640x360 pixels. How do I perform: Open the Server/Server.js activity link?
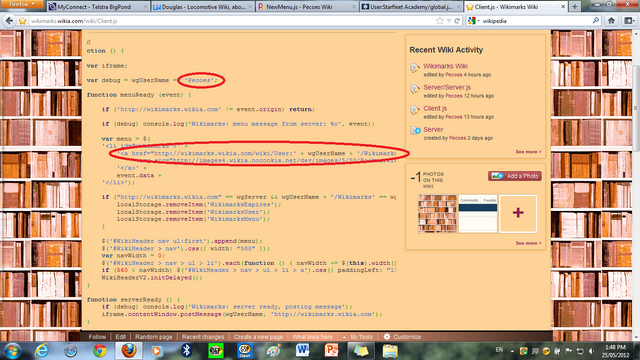coord(447,87)
